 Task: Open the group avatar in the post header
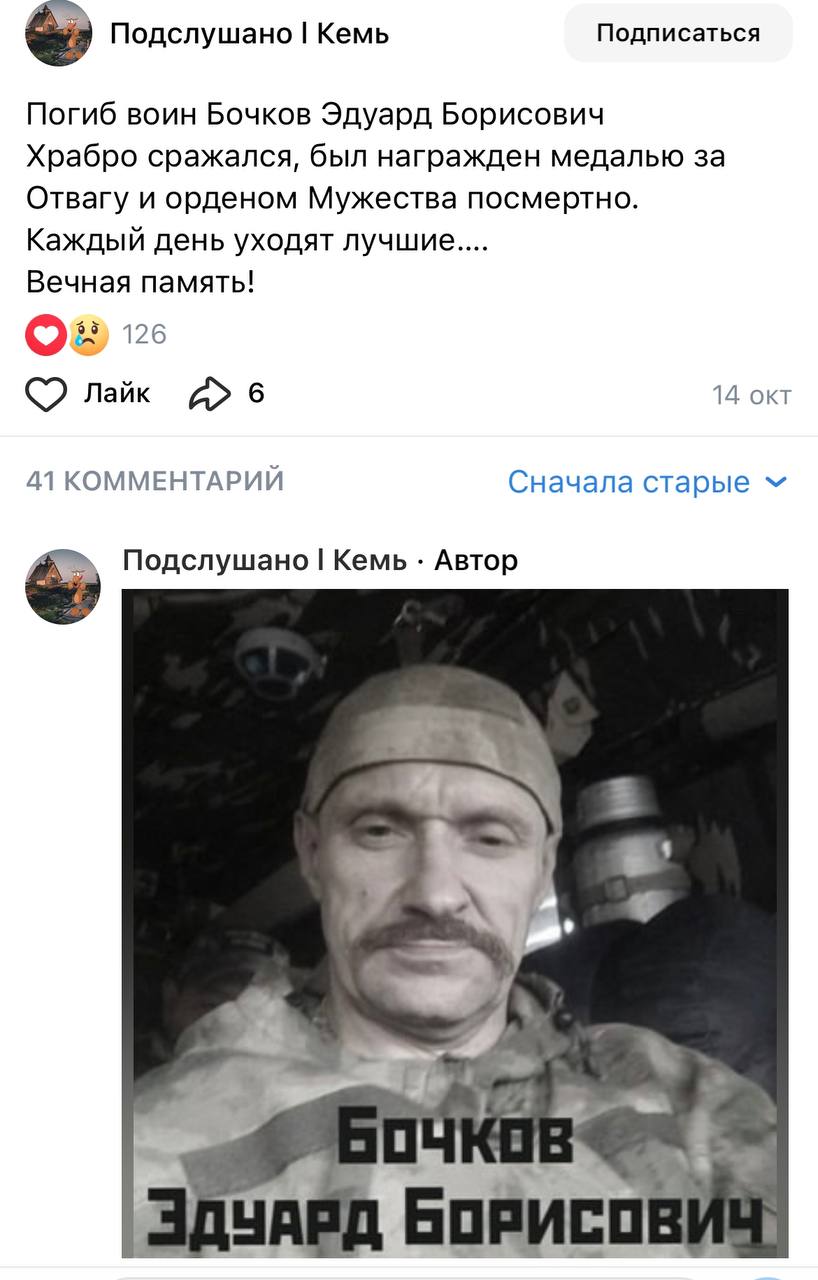tap(59, 33)
